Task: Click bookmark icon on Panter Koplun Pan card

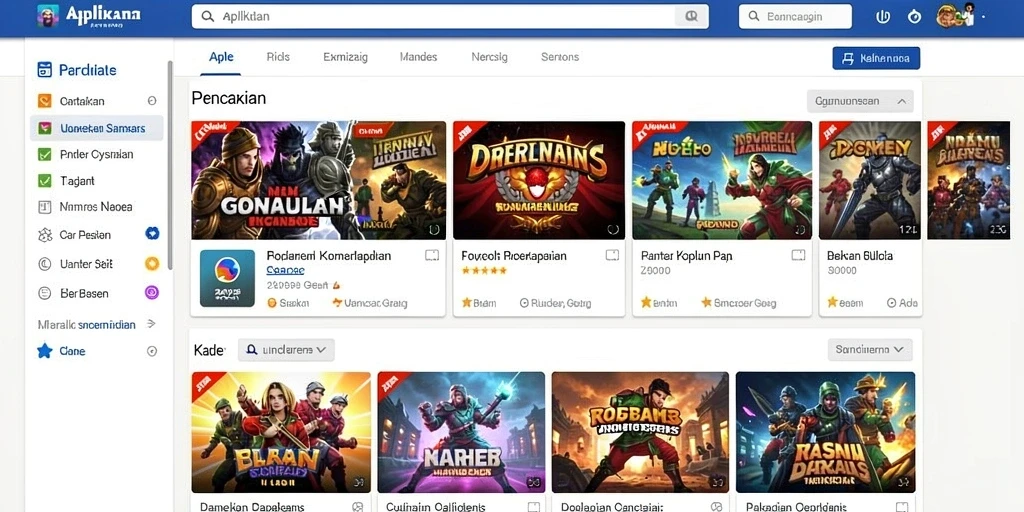Action: click(798, 255)
